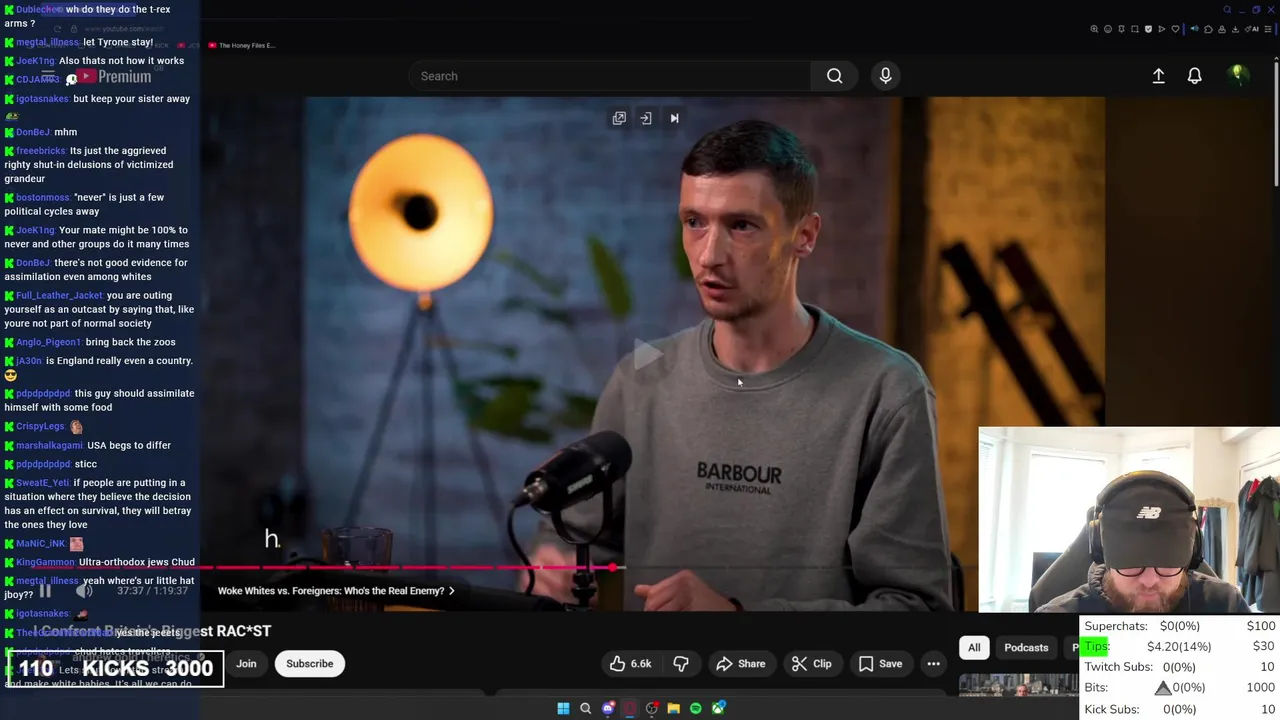Image resolution: width=1280 pixels, height=720 pixels.
Task: Open the browser AI toolbar icon
Action: pos(1252,29)
